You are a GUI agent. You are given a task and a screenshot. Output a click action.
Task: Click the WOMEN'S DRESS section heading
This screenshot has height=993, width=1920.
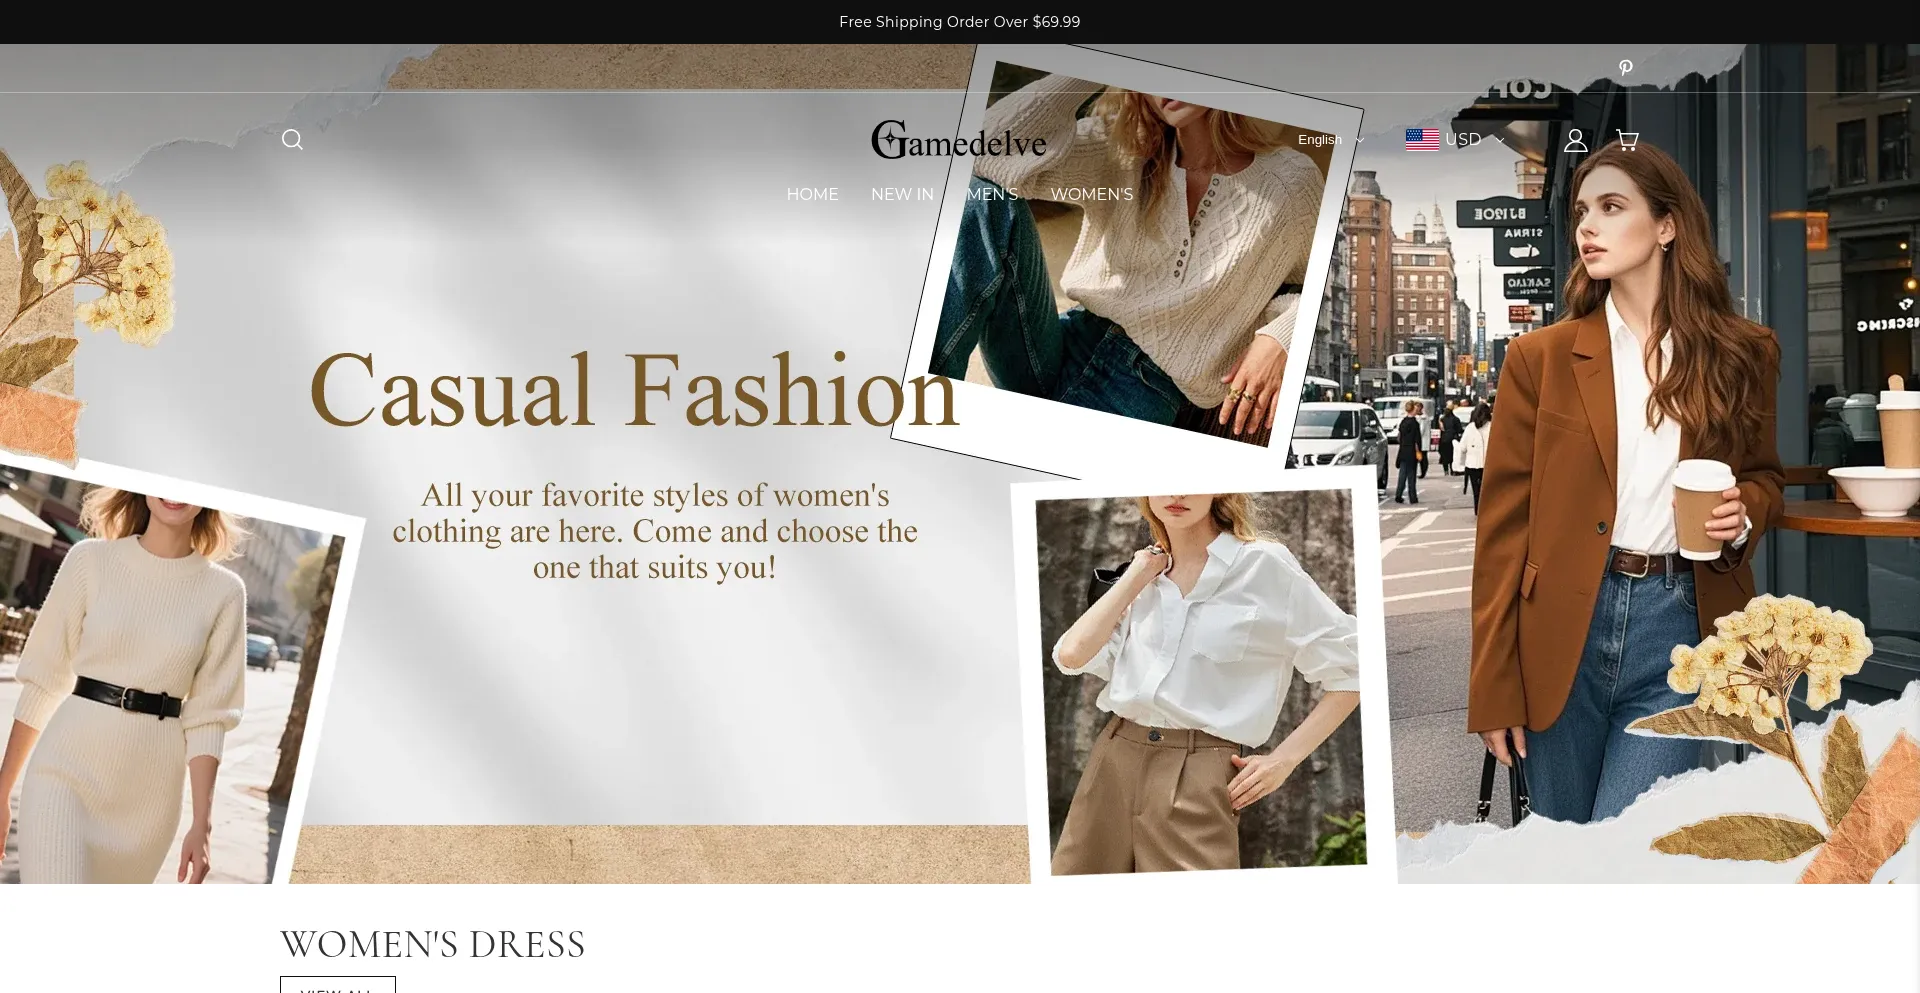[432, 944]
